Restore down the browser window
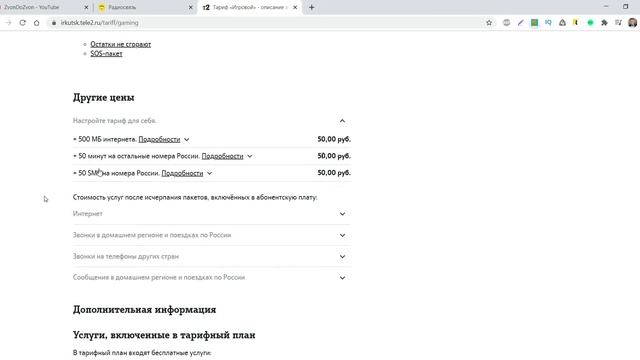Viewport: 640px width, 360px height. 626,7
